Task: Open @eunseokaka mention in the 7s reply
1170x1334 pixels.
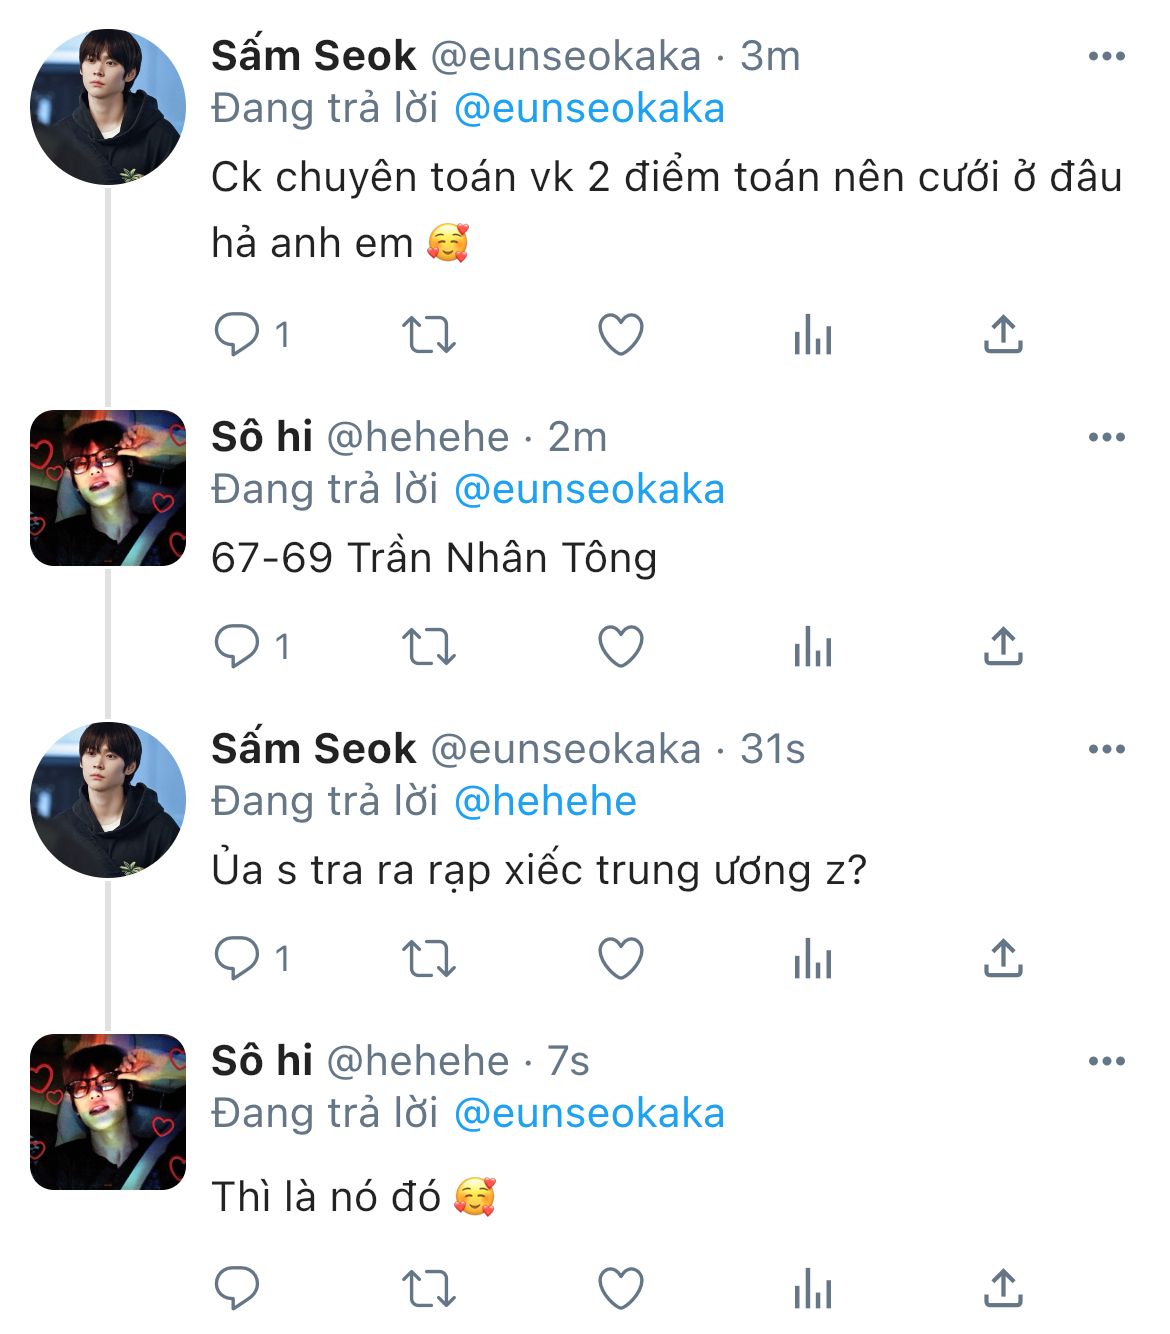Action: (589, 1114)
